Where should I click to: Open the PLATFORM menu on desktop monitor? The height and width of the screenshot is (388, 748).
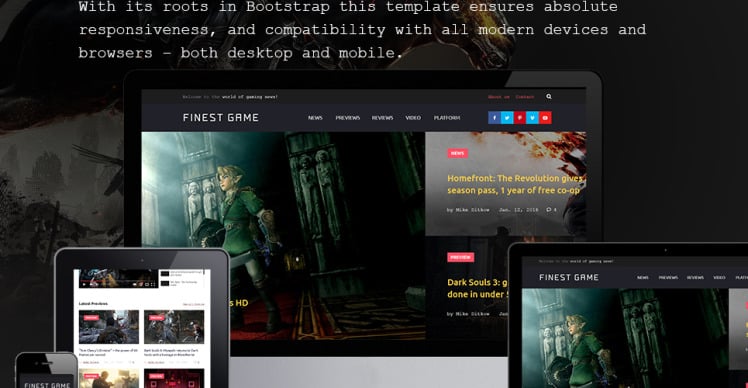click(447, 118)
